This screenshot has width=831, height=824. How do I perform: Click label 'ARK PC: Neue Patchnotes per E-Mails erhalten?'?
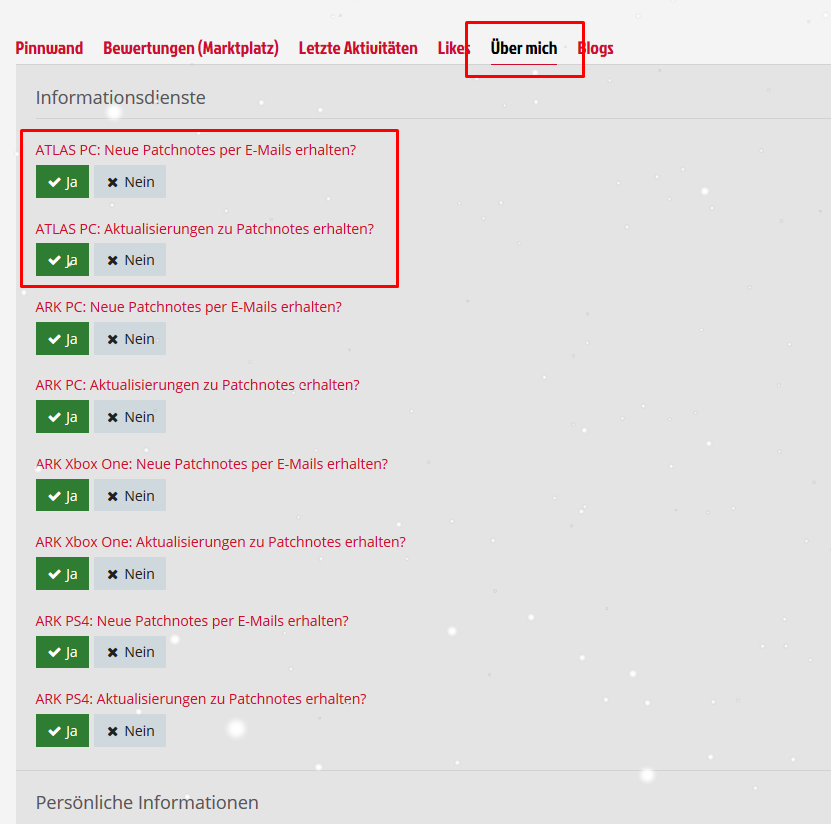tap(189, 307)
